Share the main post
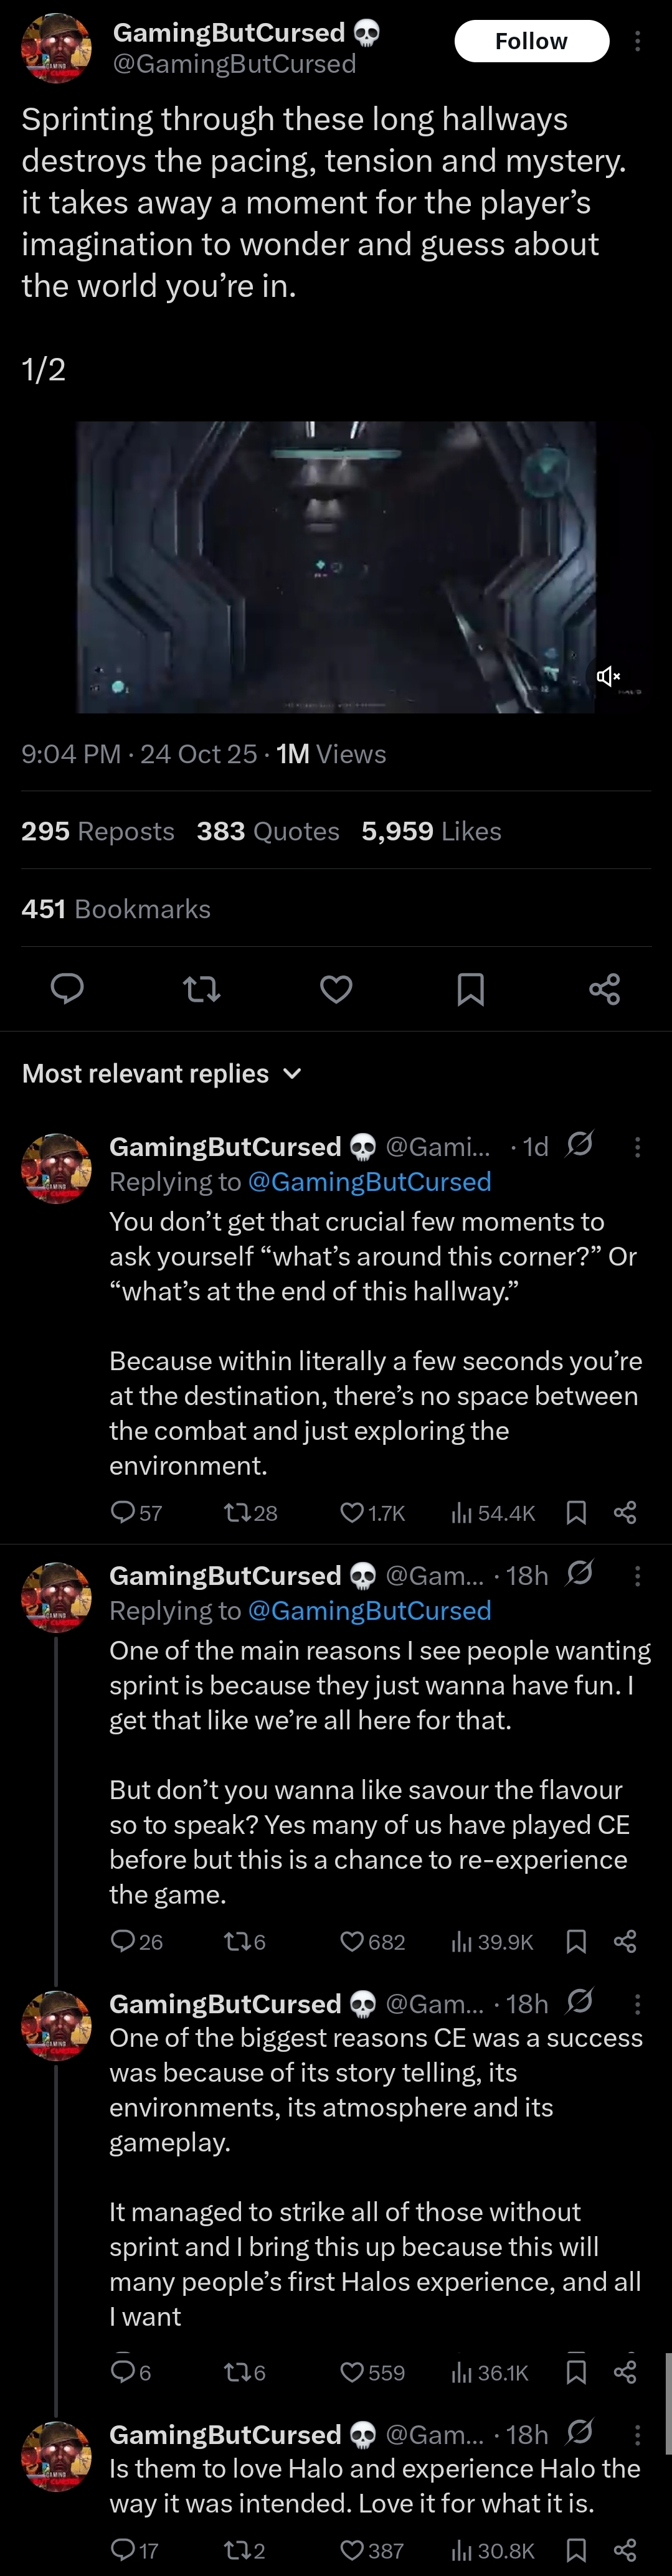This screenshot has height=2576, width=672. tap(604, 989)
